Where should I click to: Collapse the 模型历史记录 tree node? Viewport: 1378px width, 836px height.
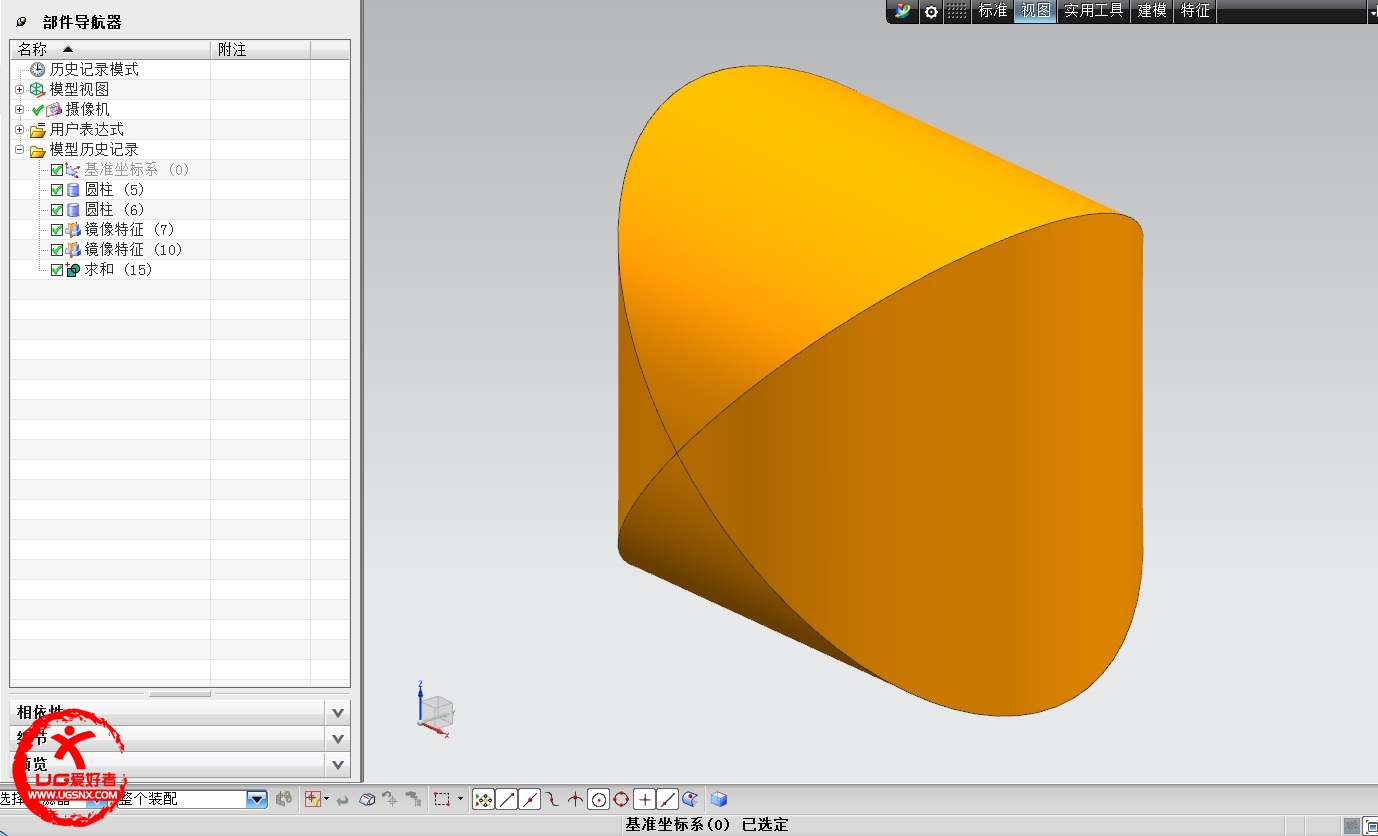tap(19, 149)
